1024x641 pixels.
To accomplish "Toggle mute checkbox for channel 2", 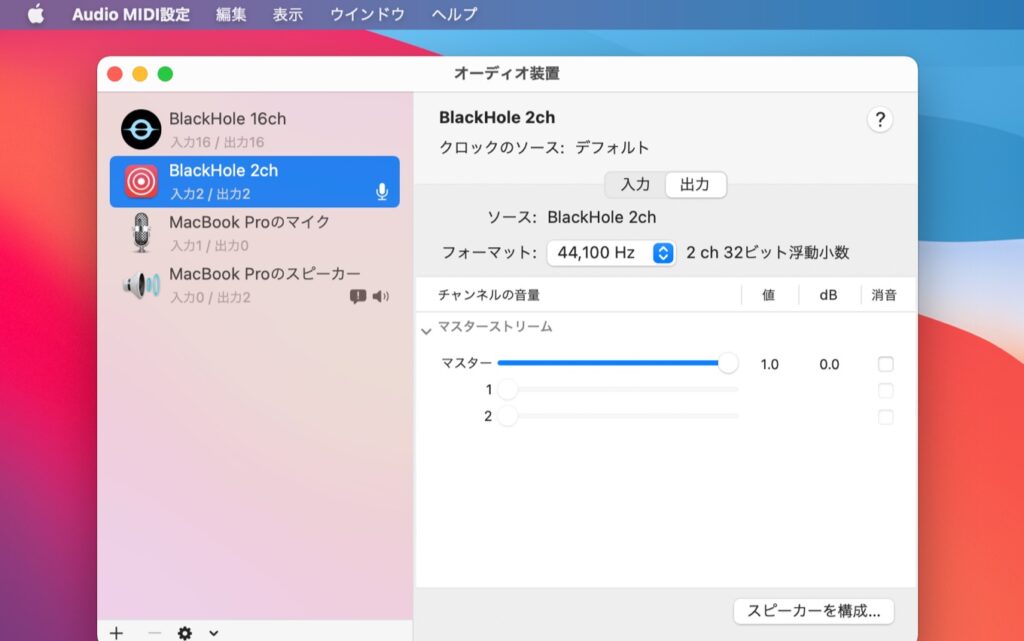I will 885,416.
